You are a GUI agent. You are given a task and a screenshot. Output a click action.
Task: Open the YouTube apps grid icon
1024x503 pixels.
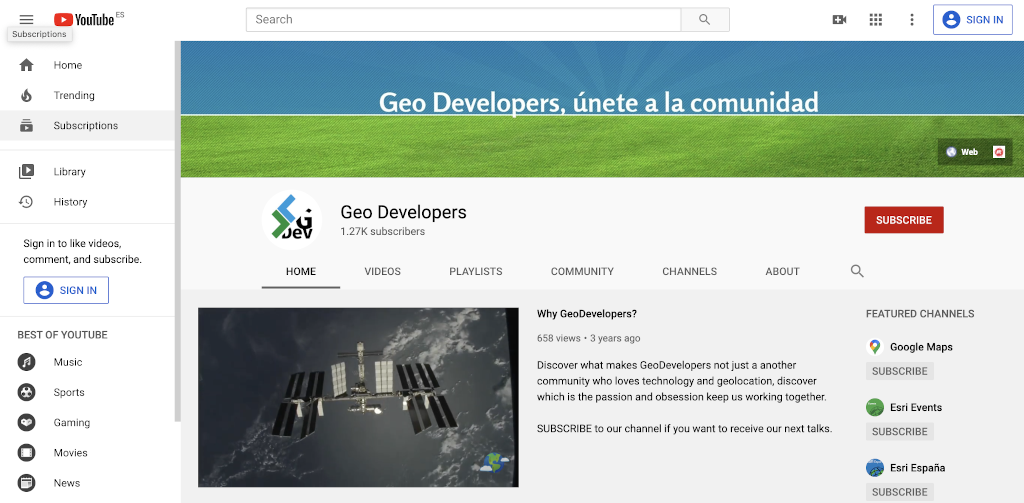tap(876, 20)
